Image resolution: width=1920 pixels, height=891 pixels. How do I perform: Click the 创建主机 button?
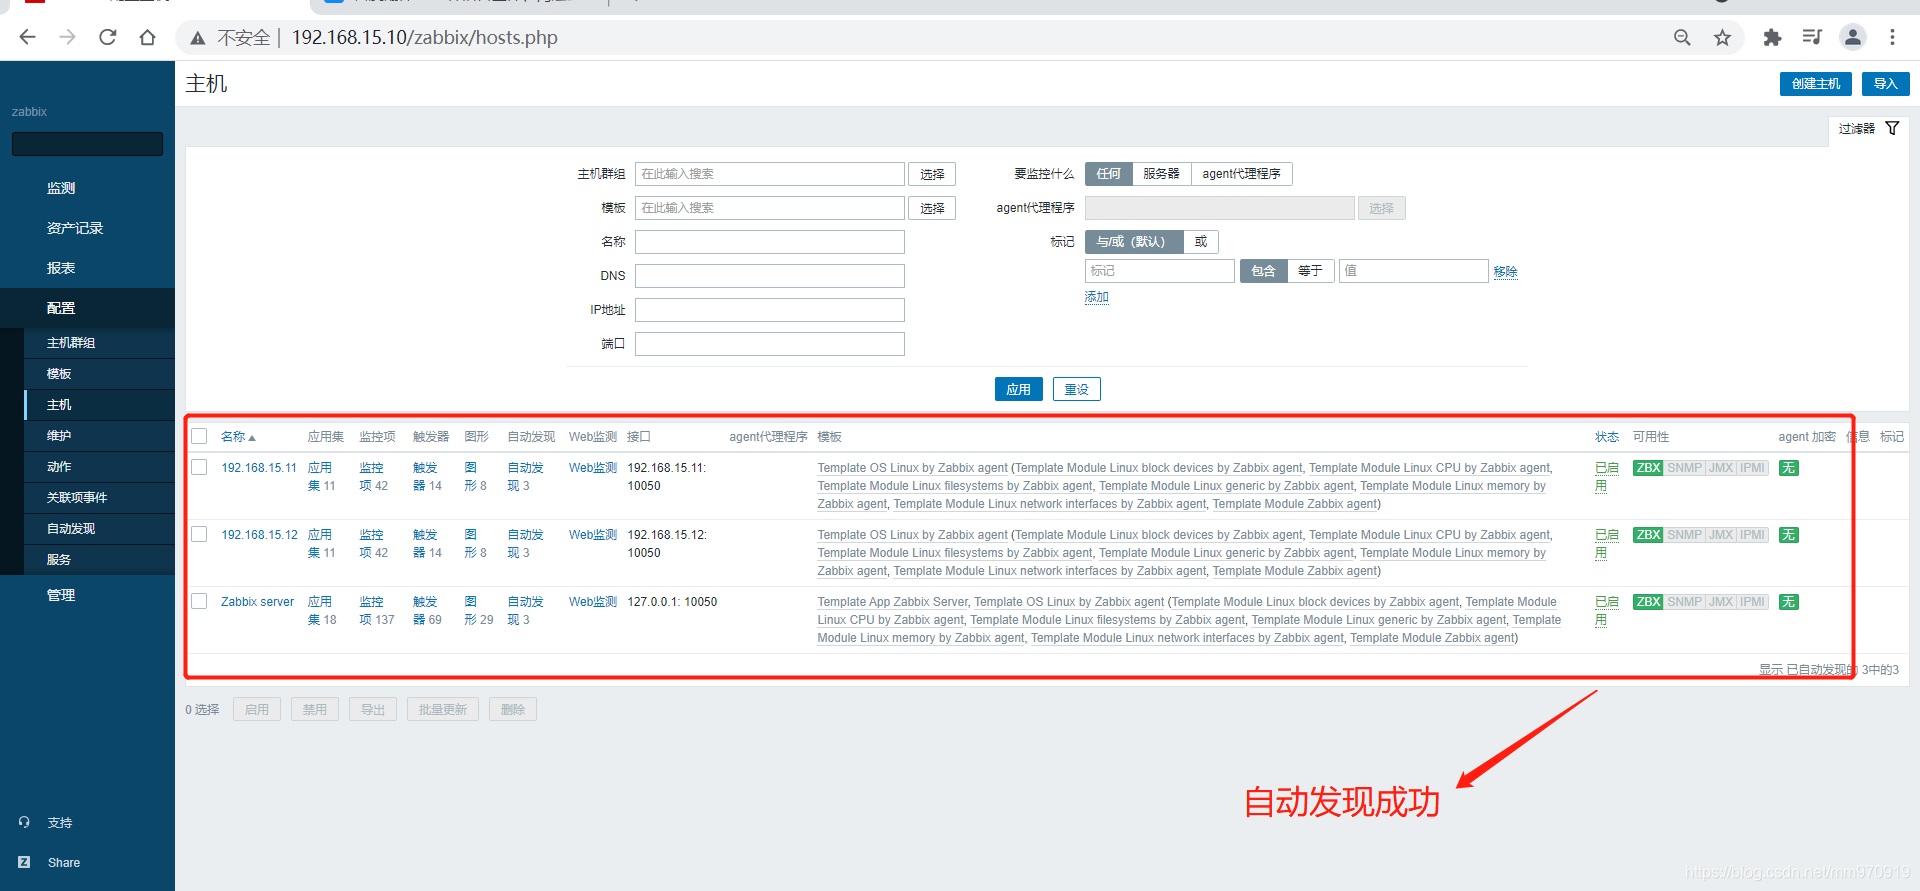tap(1816, 84)
